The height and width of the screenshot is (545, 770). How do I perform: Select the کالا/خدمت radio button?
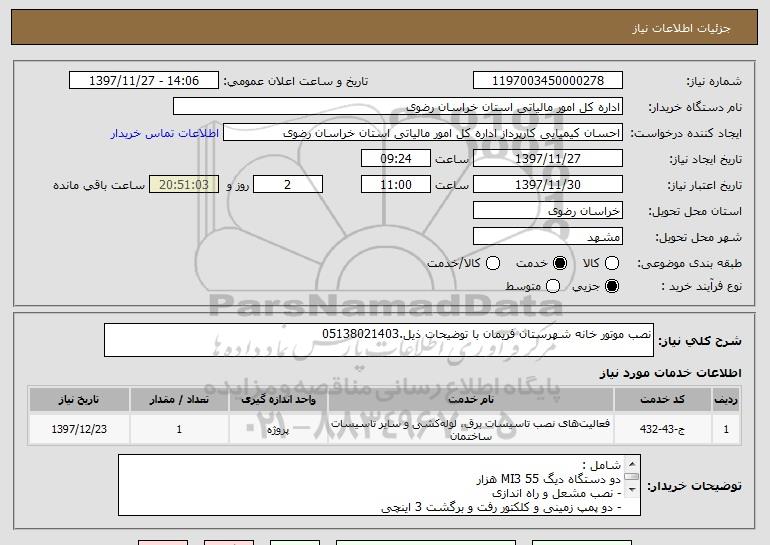pyautogui.click(x=493, y=263)
